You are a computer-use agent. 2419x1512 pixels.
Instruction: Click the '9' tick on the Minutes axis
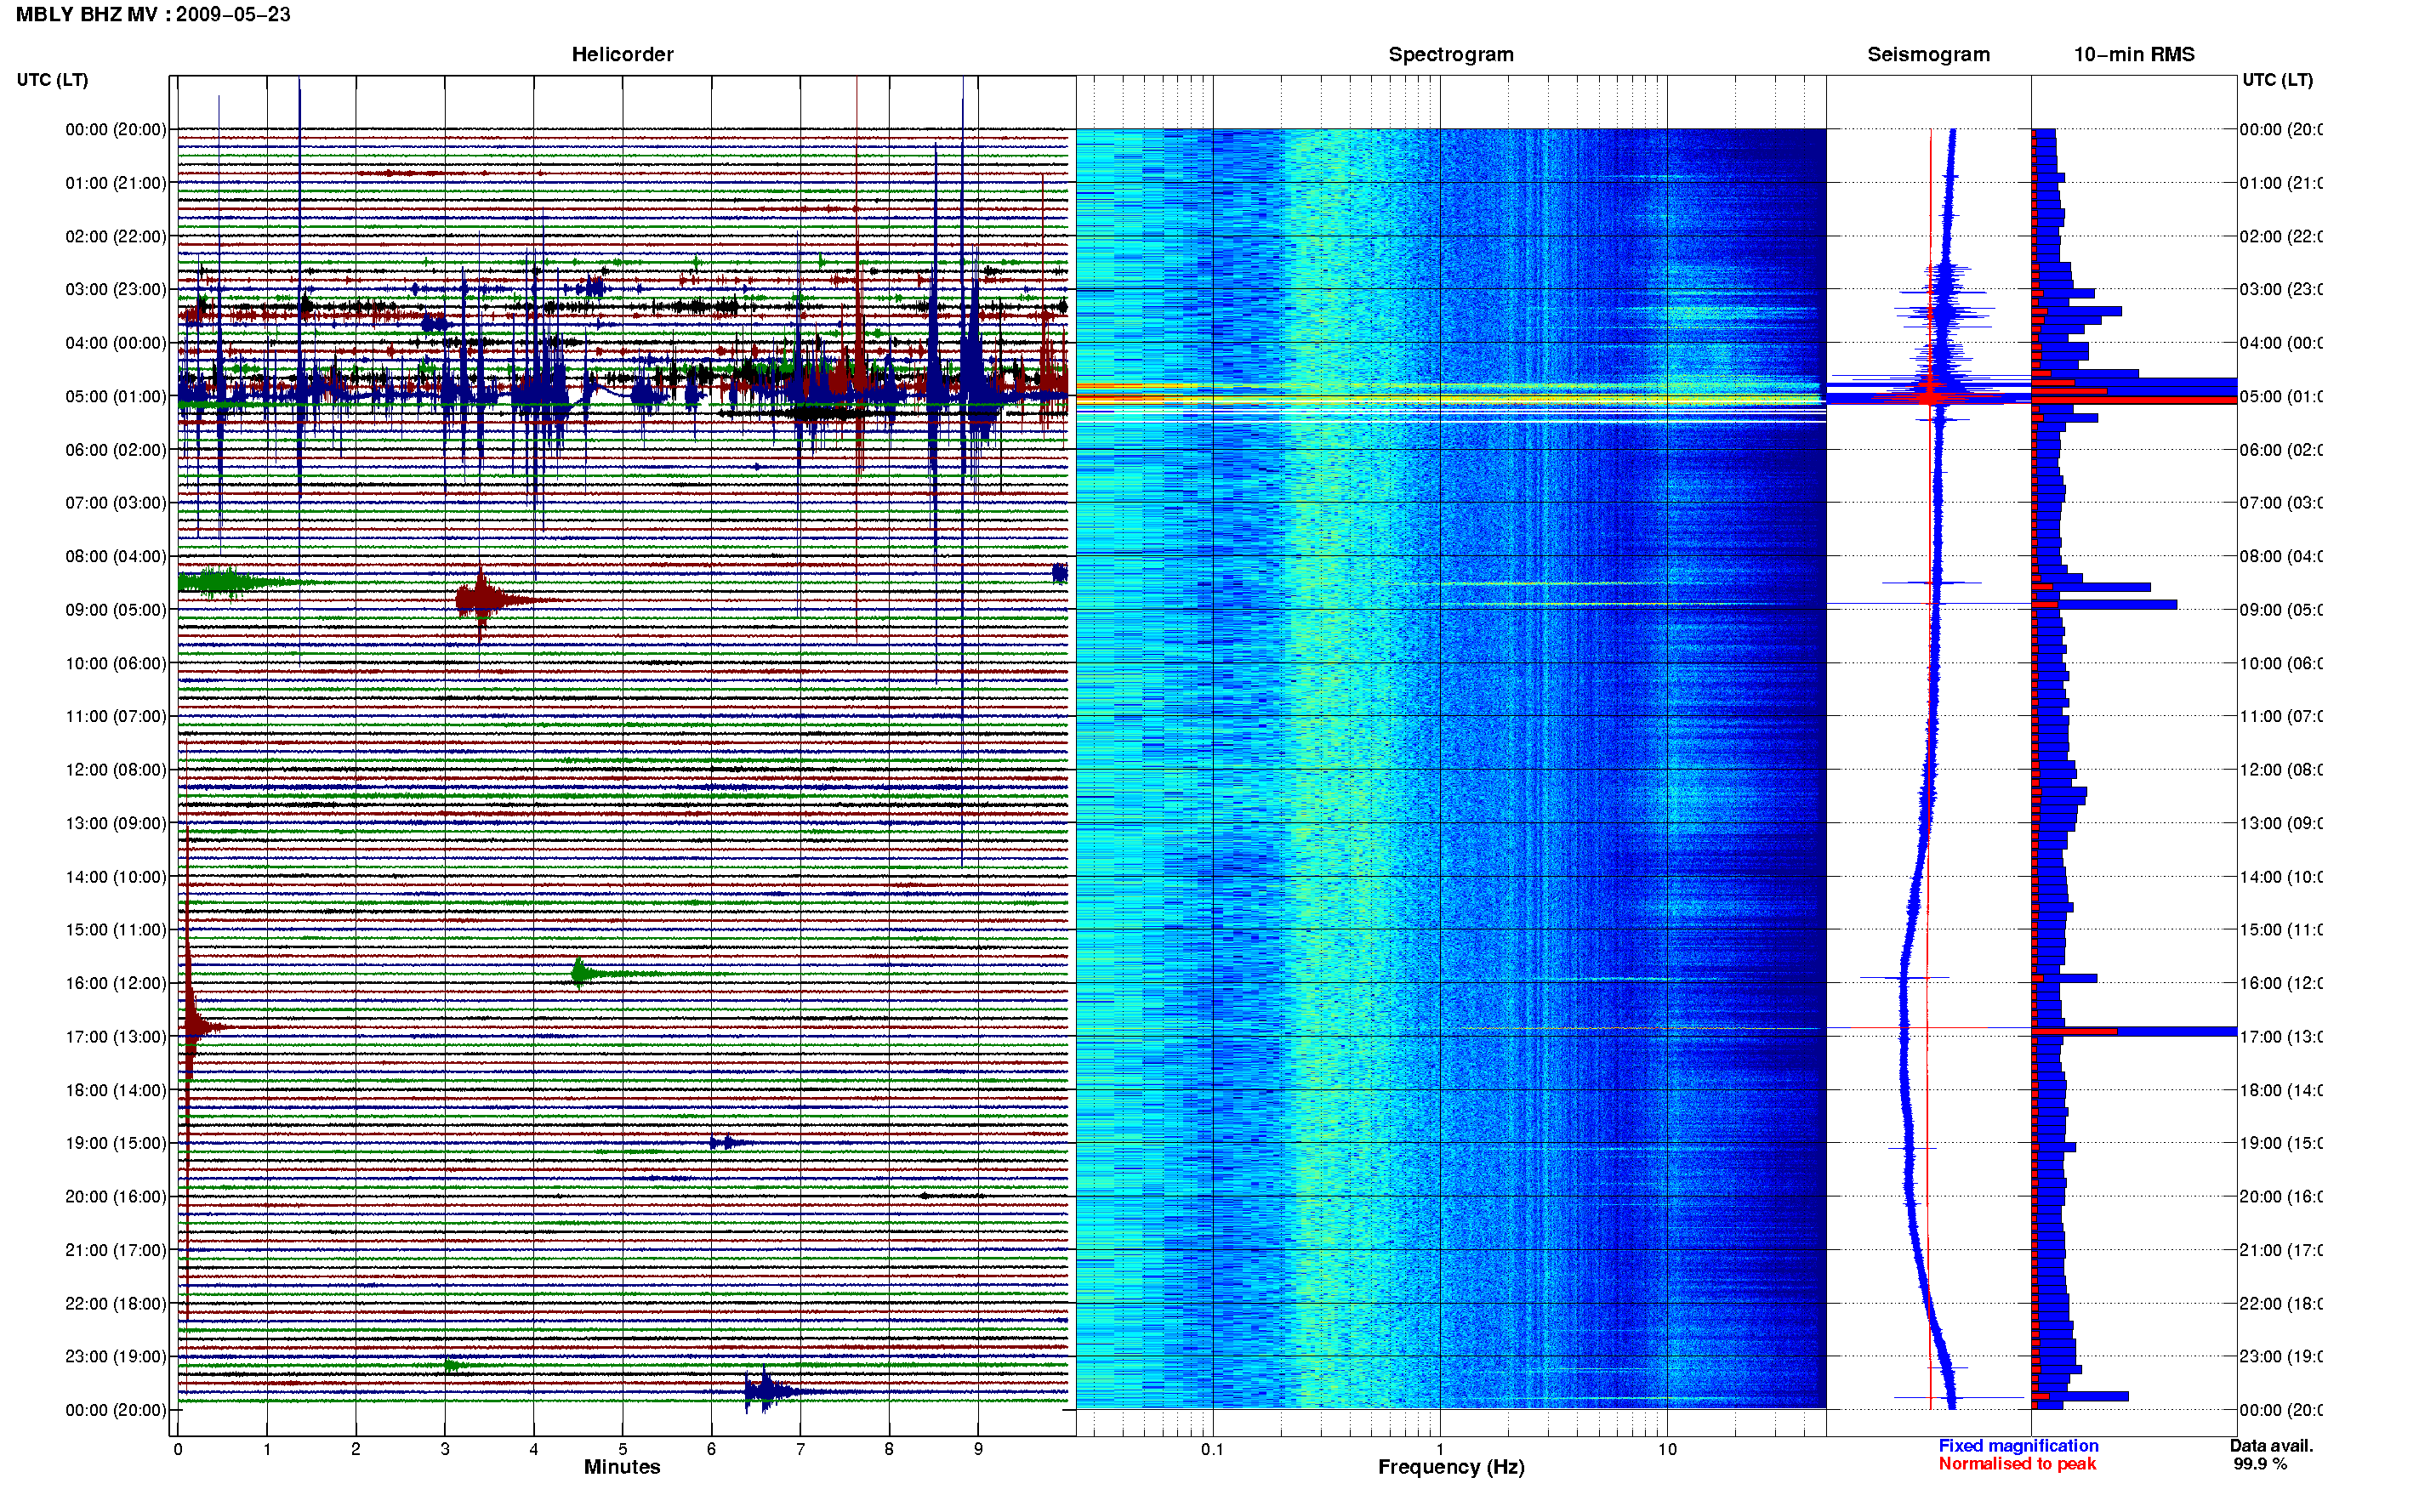(978, 1449)
